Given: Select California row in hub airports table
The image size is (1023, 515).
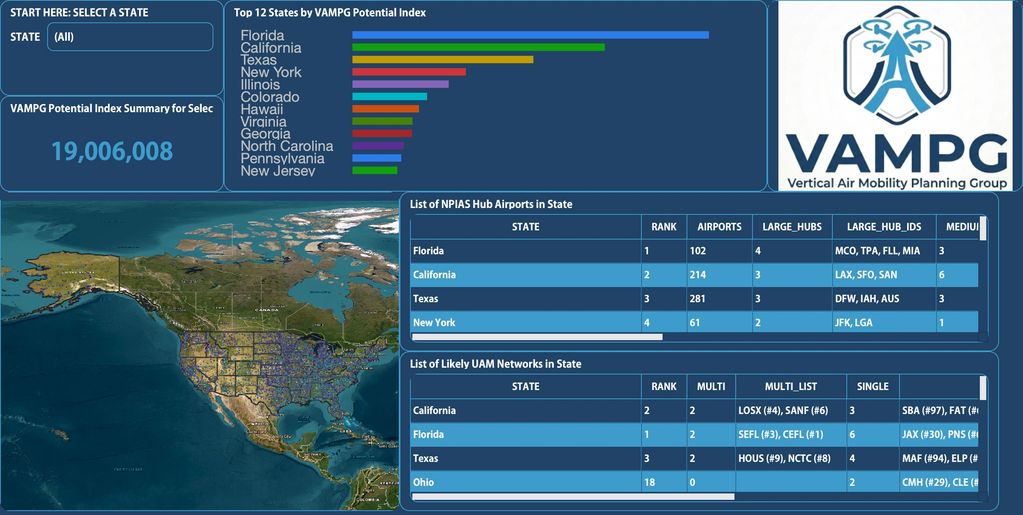Looking at the screenshot, I should (695, 275).
